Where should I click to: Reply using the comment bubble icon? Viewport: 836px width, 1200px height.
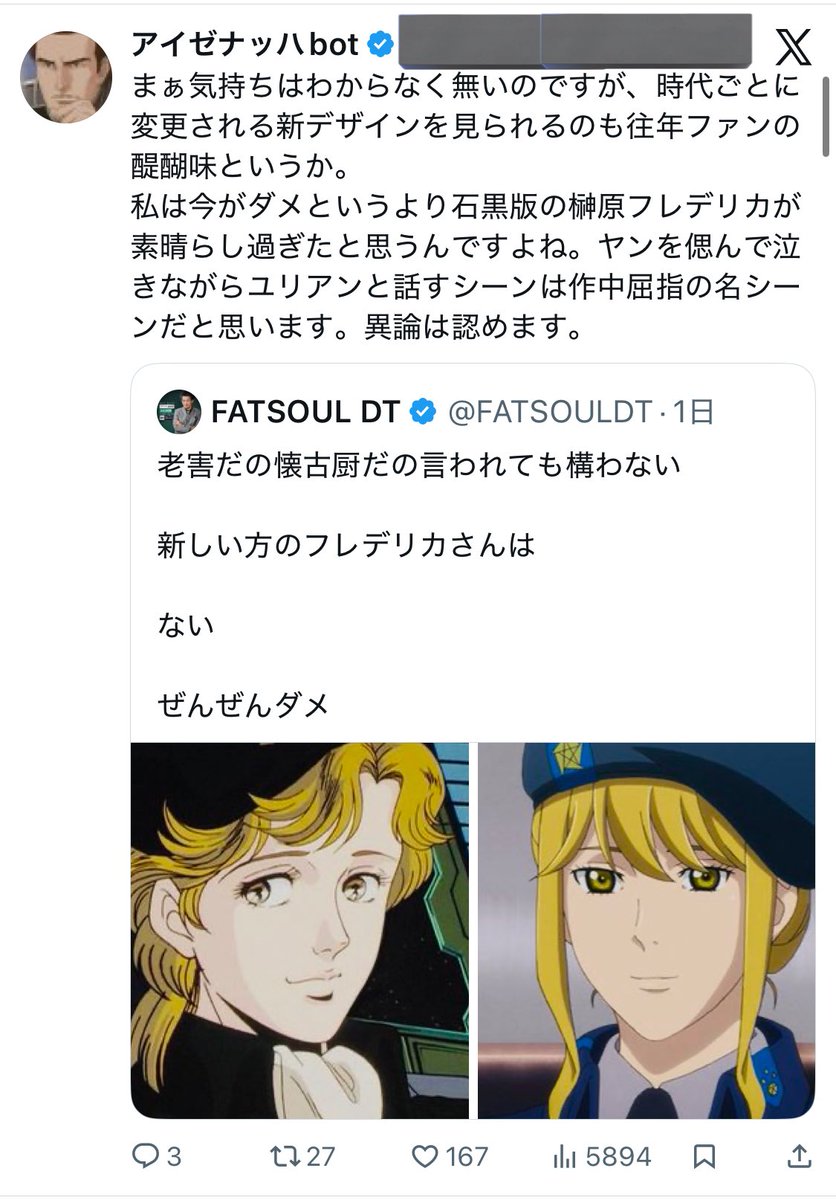tap(146, 1157)
